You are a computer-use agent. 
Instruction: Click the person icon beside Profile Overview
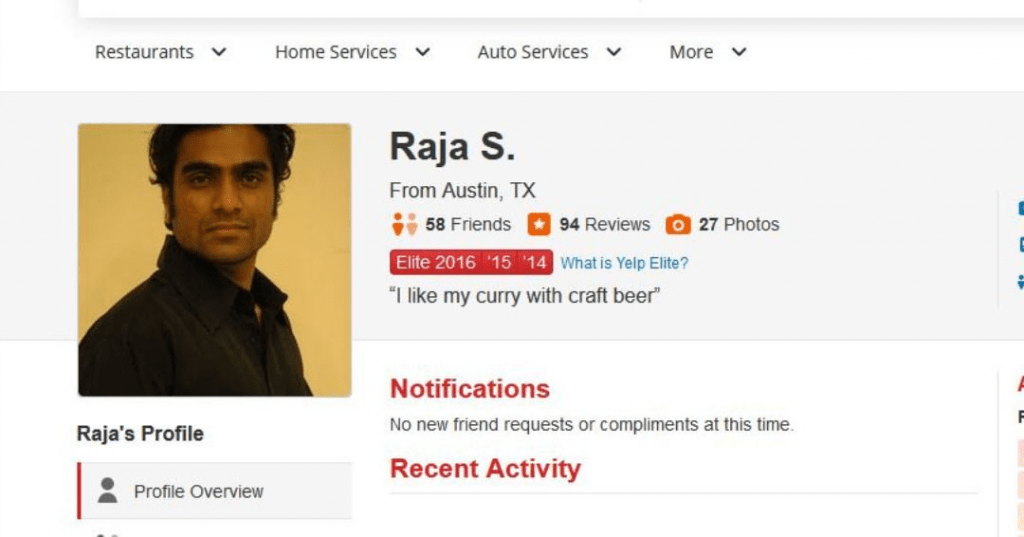pyautogui.click(x=107, y=490)
